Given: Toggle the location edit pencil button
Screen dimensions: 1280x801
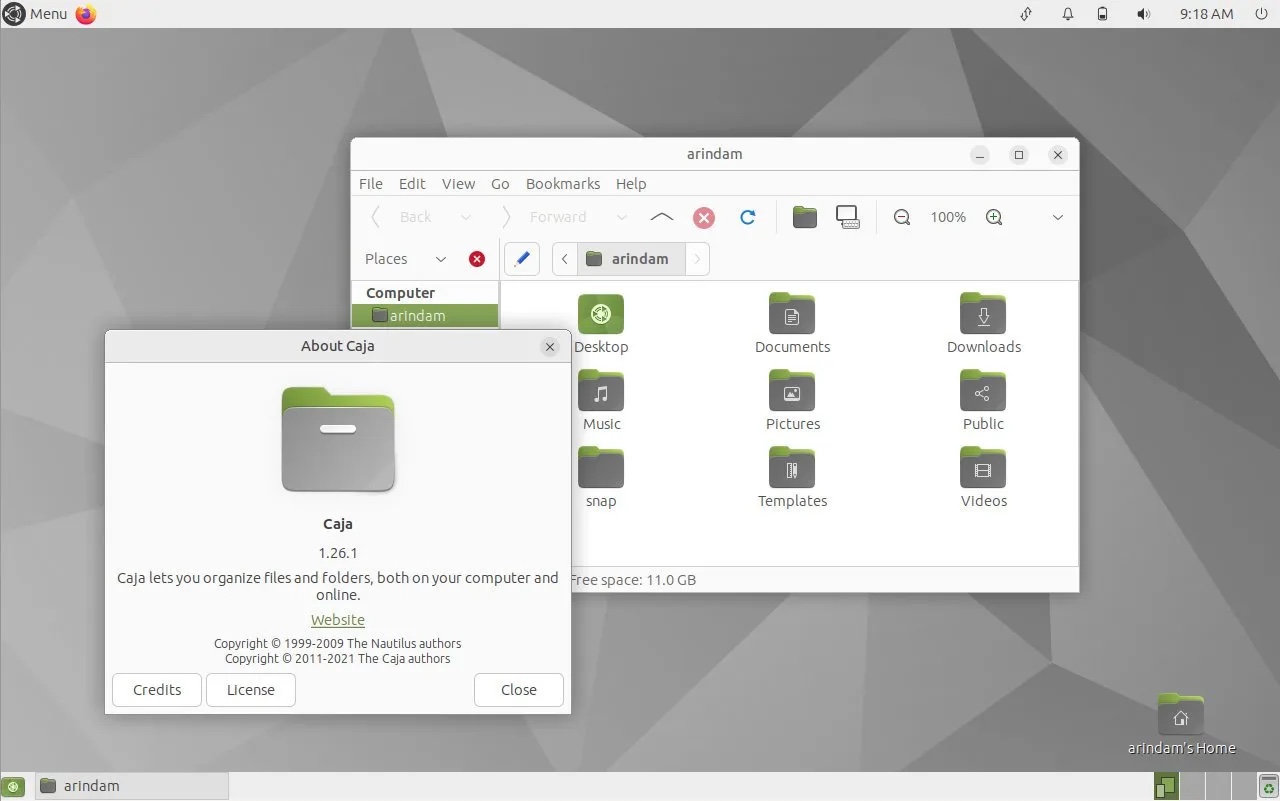Looking at the screenshot, I should tap(521, 259).
